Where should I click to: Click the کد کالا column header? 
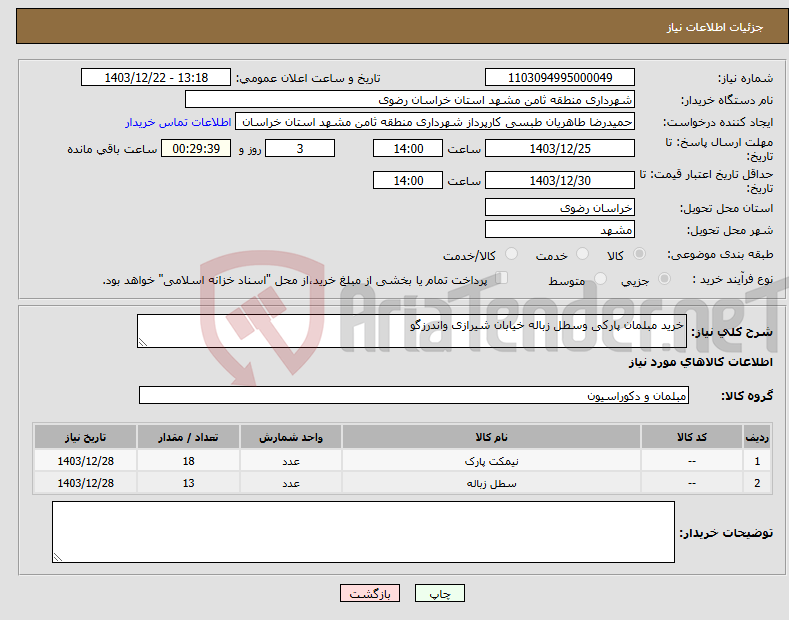coord(692,437)
